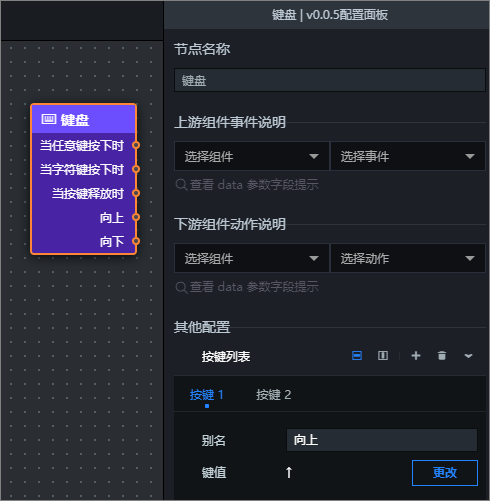Switch 按键列表 to column layout view icon

point(383,356)
